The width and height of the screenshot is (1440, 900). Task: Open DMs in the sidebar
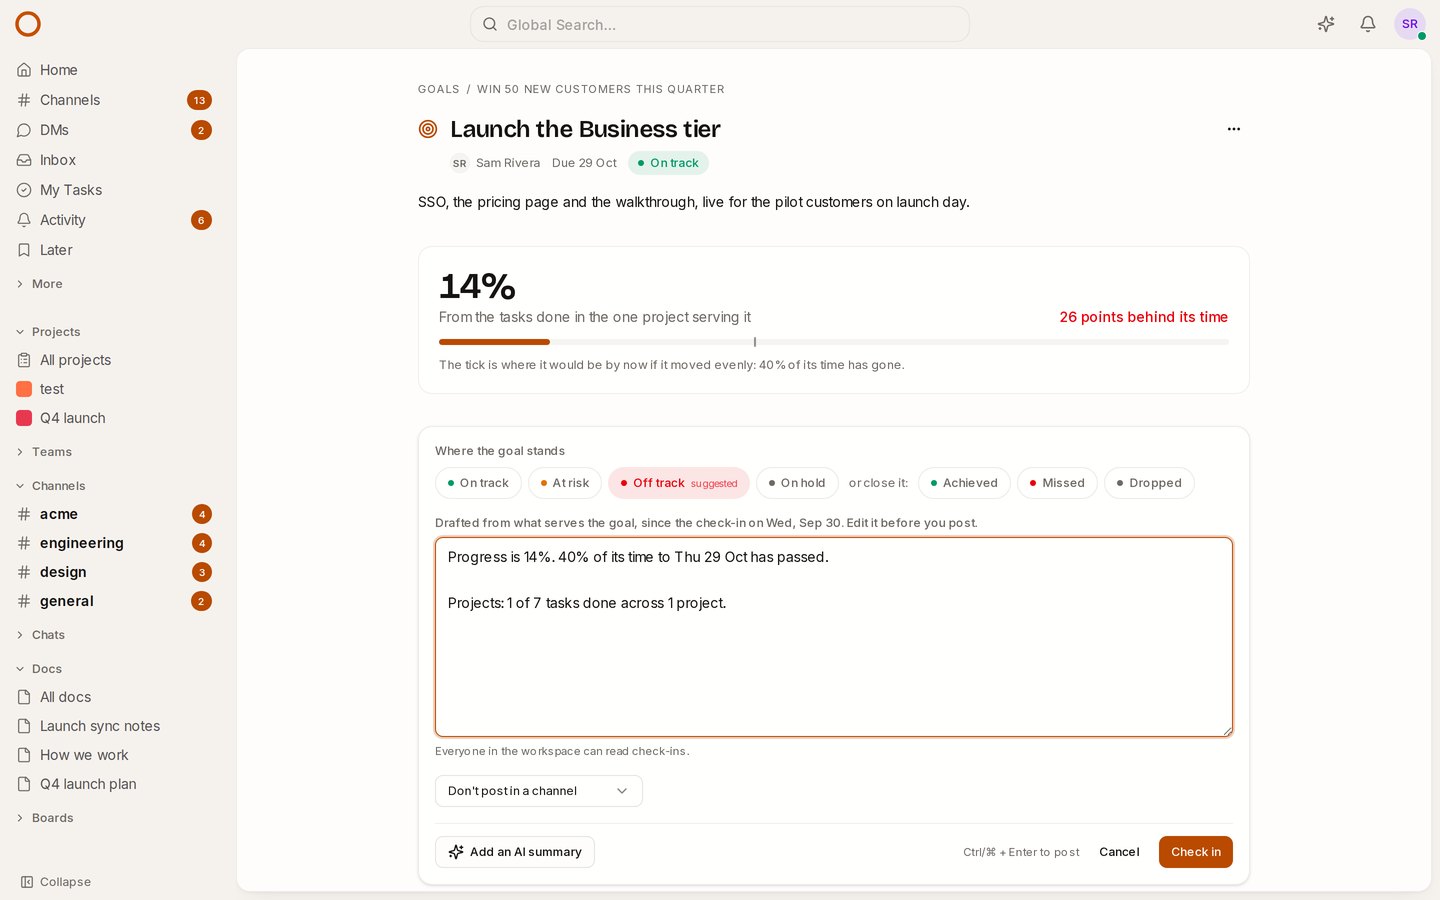(x=114, y=130)
